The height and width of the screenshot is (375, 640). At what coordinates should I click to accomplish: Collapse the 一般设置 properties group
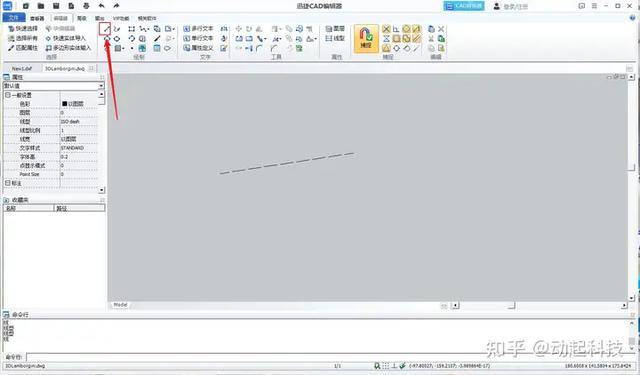pos(8,95)
